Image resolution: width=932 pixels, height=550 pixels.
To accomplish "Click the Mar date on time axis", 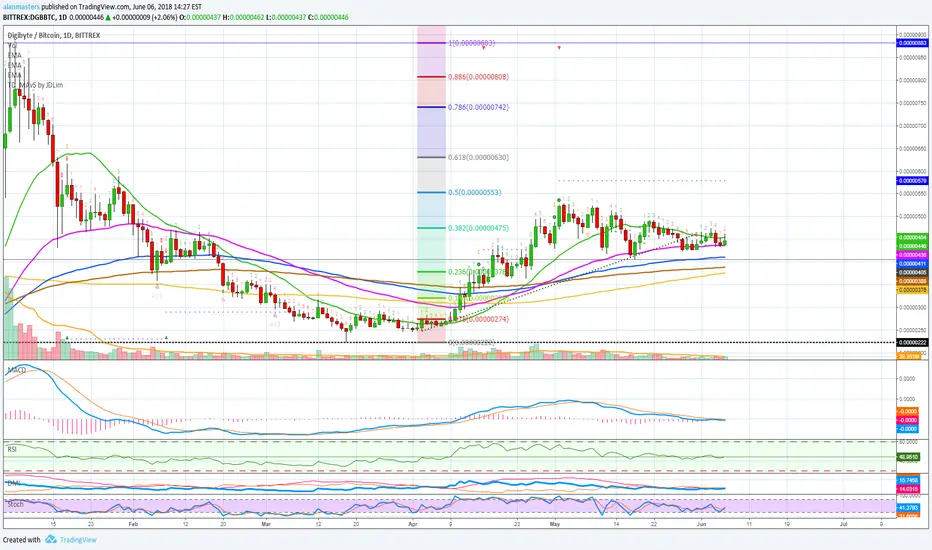I will coord(266,524).
